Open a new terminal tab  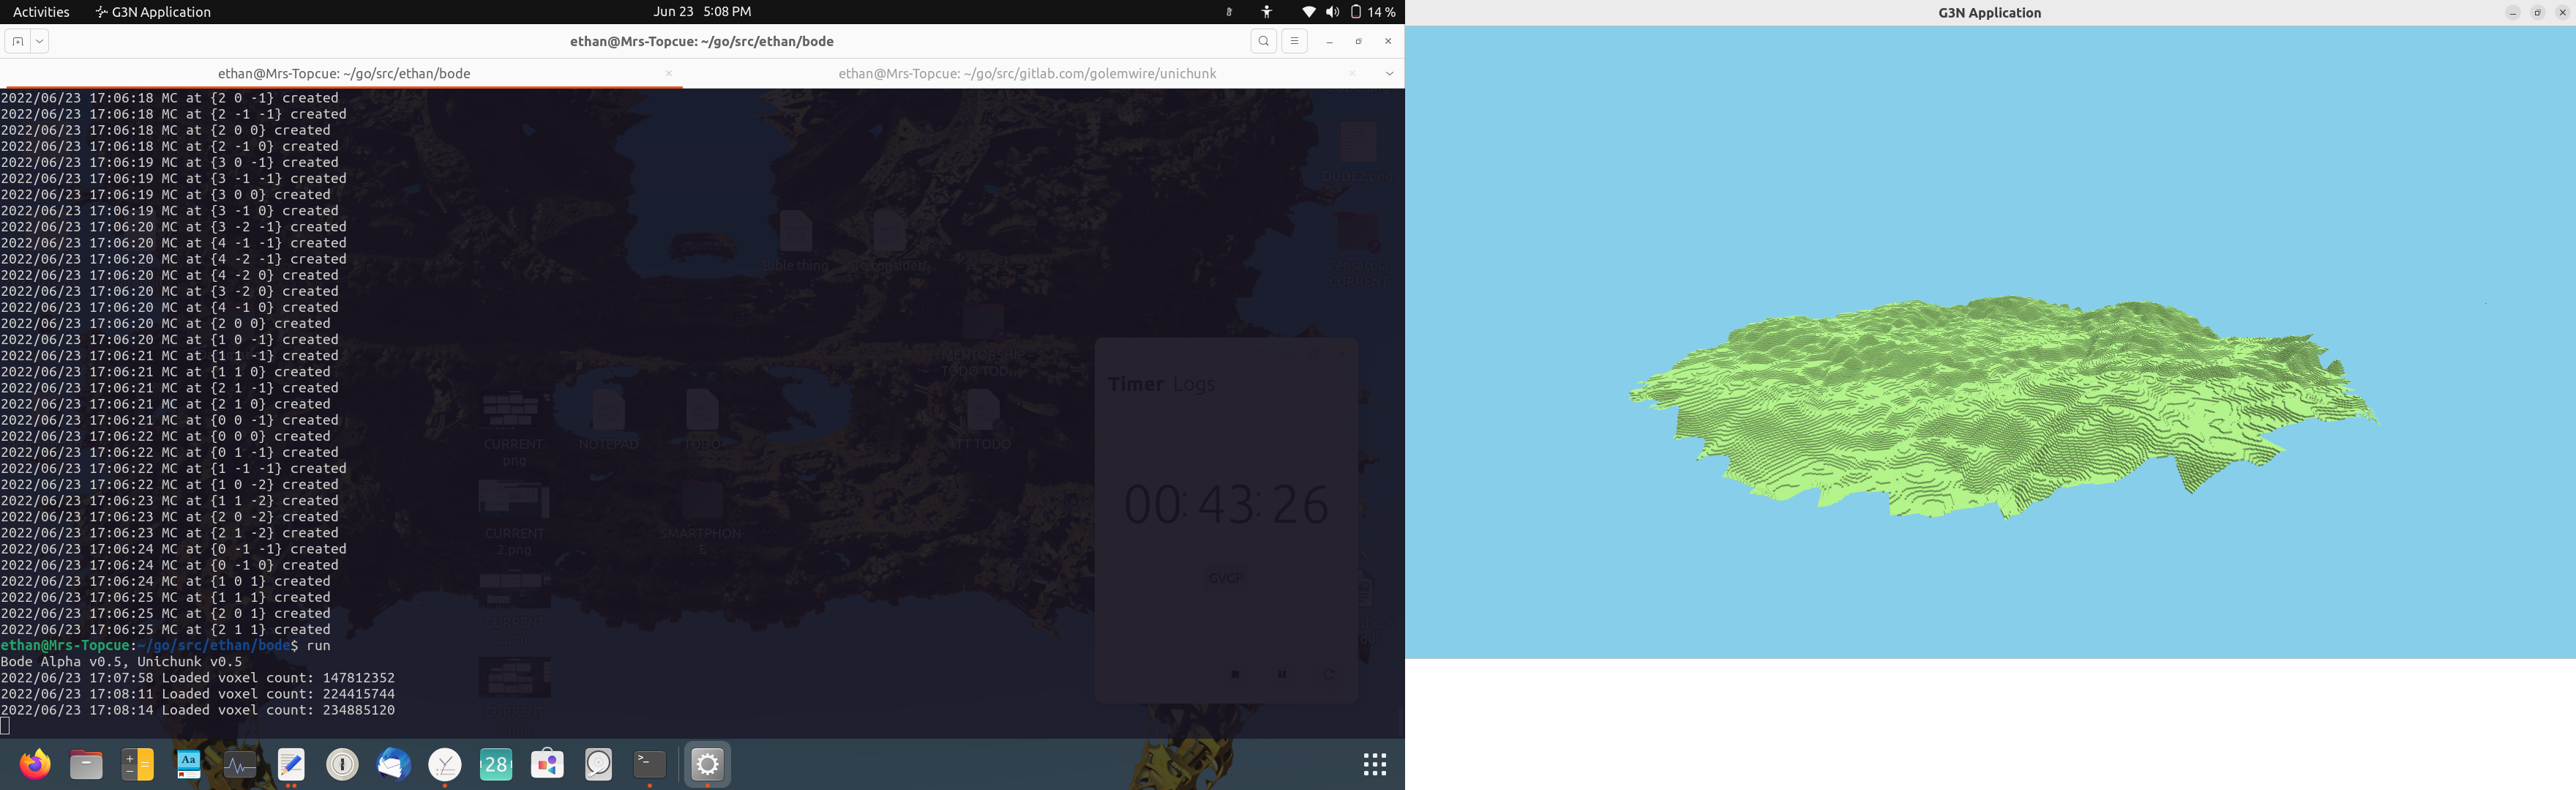coord(17,41)
